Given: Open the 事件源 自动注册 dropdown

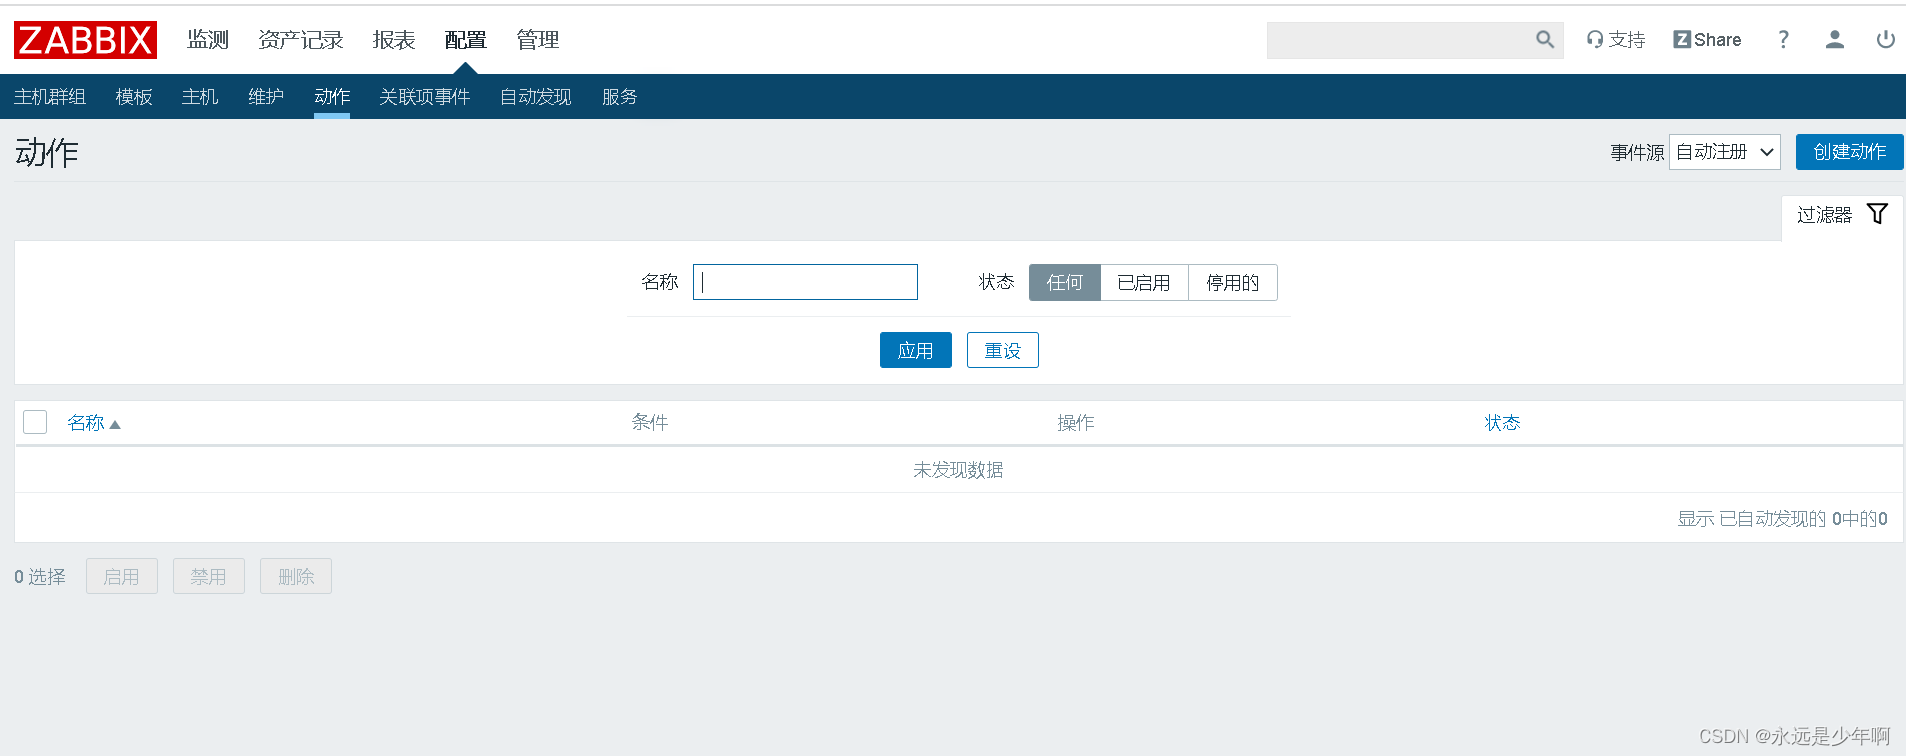Looking at the screenshot, I should (x=1725, y=152).
